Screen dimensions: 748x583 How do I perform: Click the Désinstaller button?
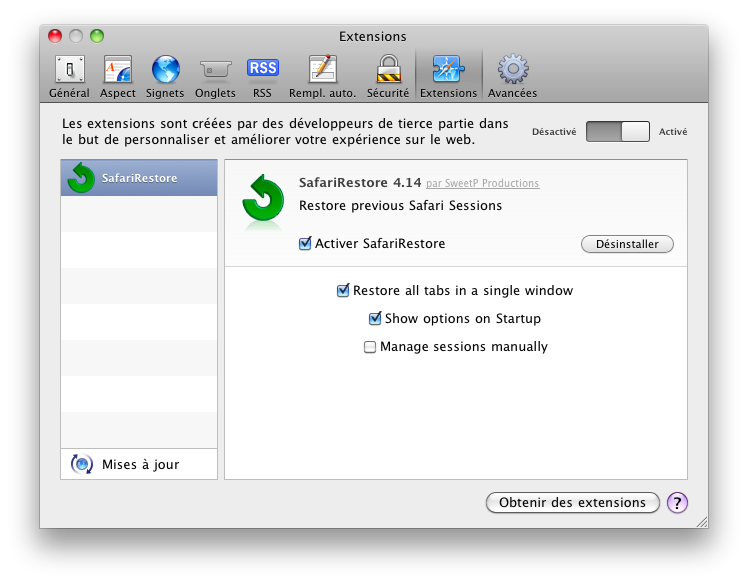[627, 244]
